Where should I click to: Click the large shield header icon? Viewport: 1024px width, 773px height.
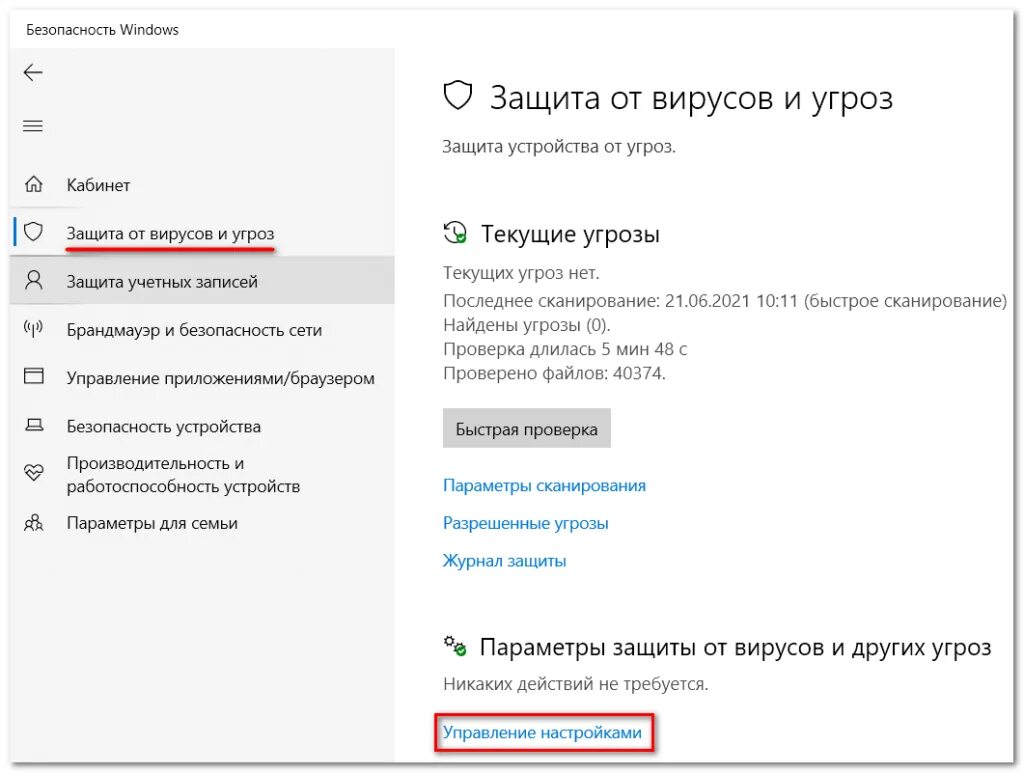457,96
